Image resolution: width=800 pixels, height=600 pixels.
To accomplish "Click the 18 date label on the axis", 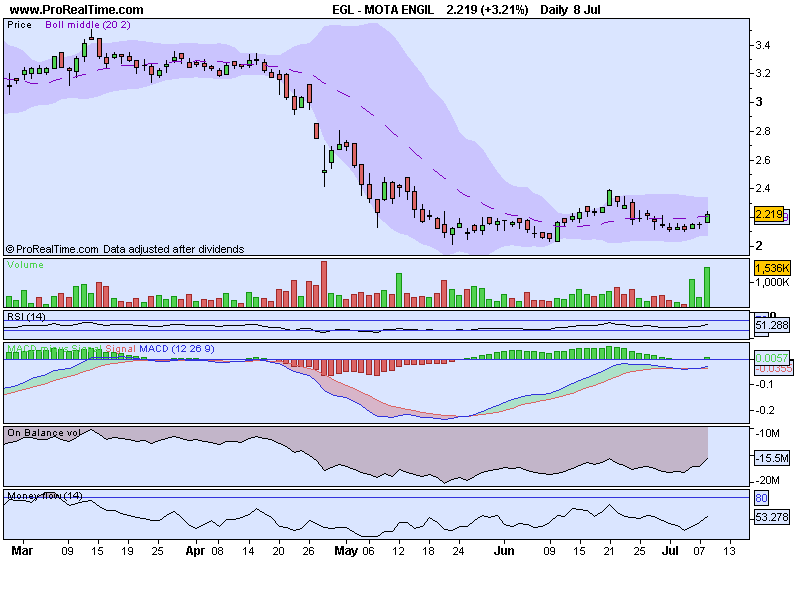I will pyautogui.click(x=429, y=551).
